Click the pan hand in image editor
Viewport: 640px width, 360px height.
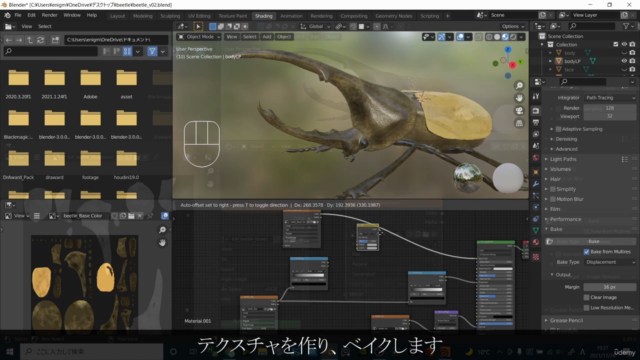tap(162, 242)
